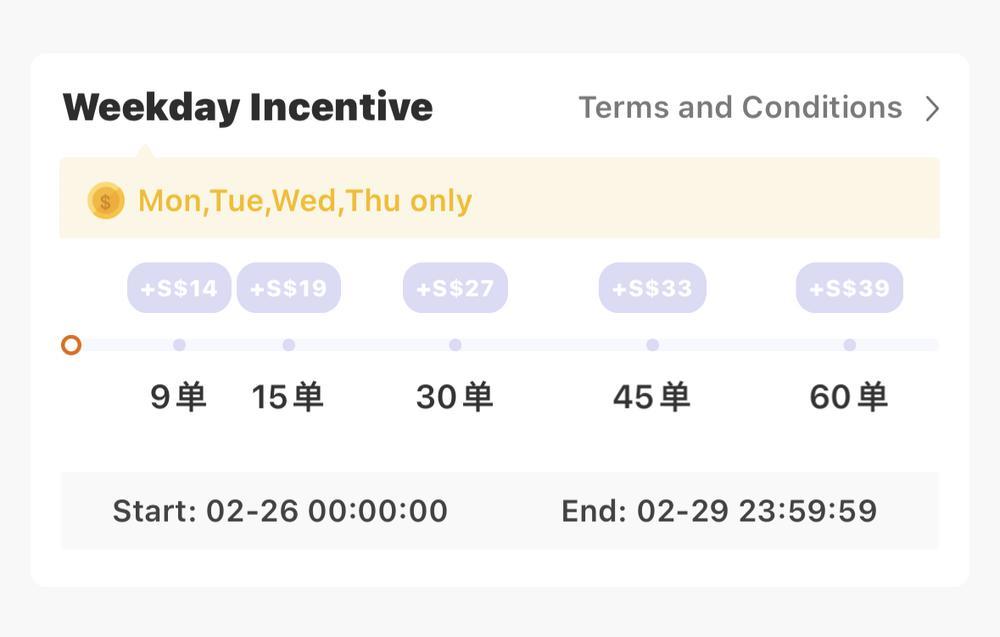Screen dimensions: 1000x637
Task: Select the +S$19 reward badge
Action: tap(288, 288)
